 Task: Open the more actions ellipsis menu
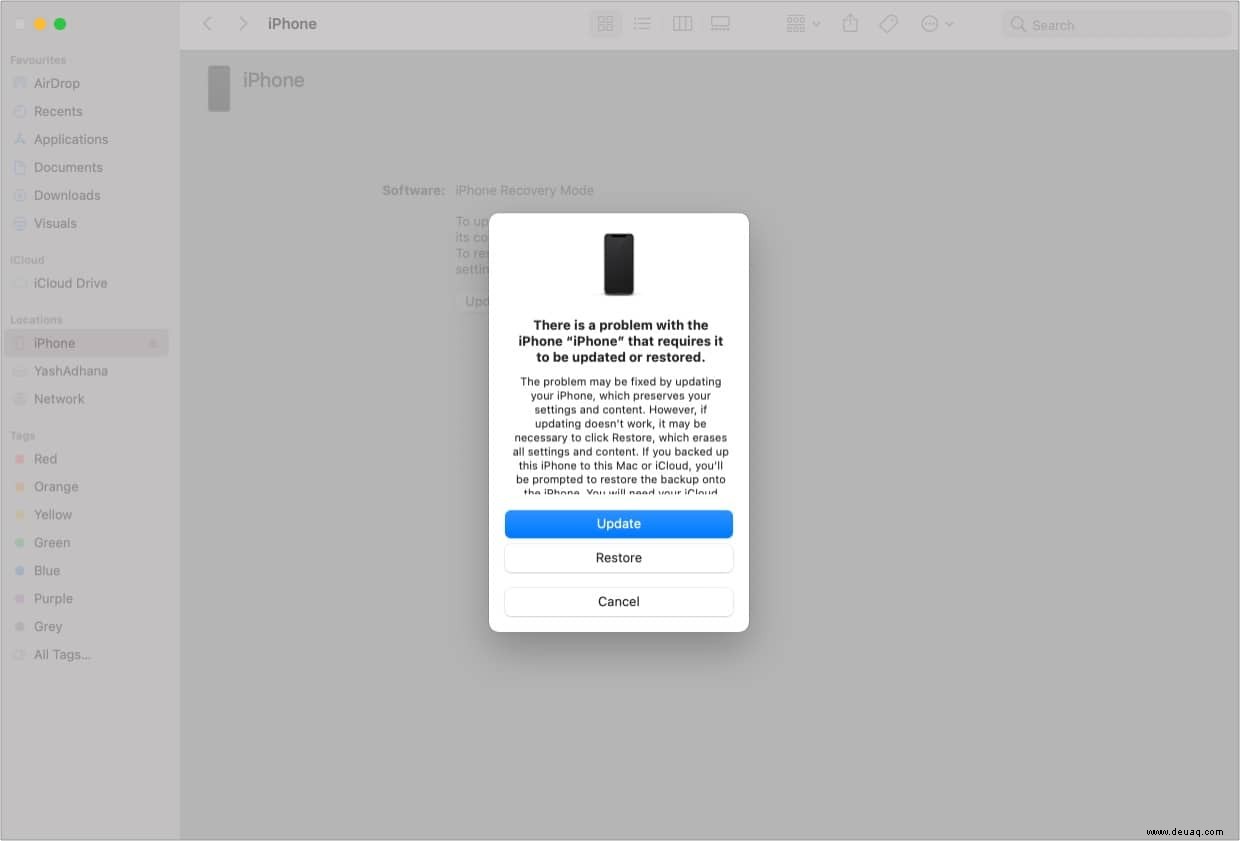(936, 24)
